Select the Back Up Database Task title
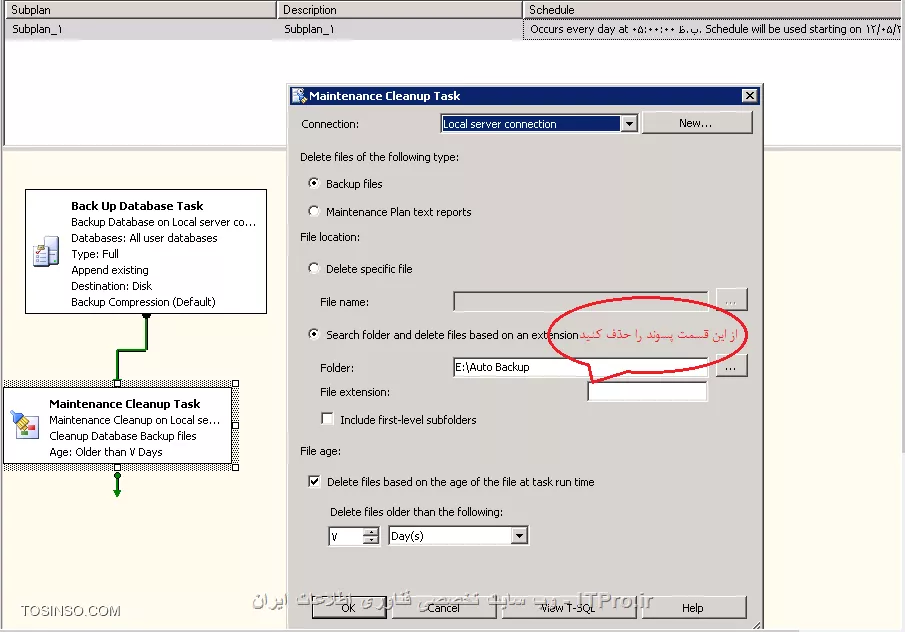 point(137,205)
